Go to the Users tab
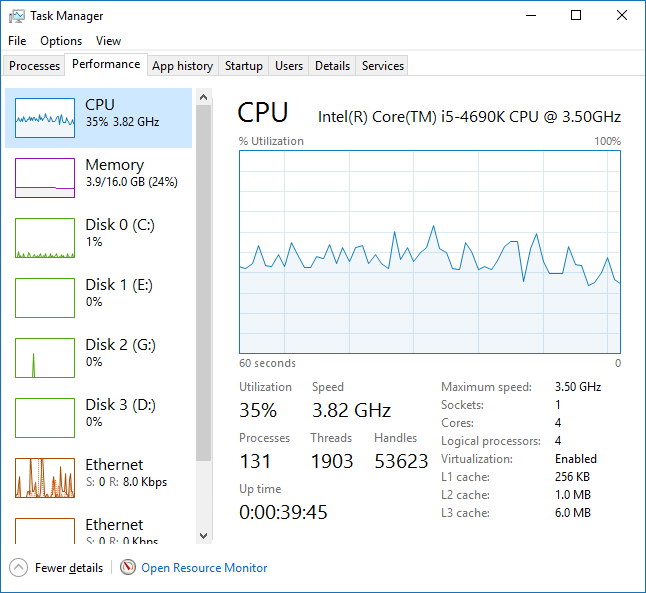Image resolution: width=646 pixels, height=593 pixels. pos(289,66)
